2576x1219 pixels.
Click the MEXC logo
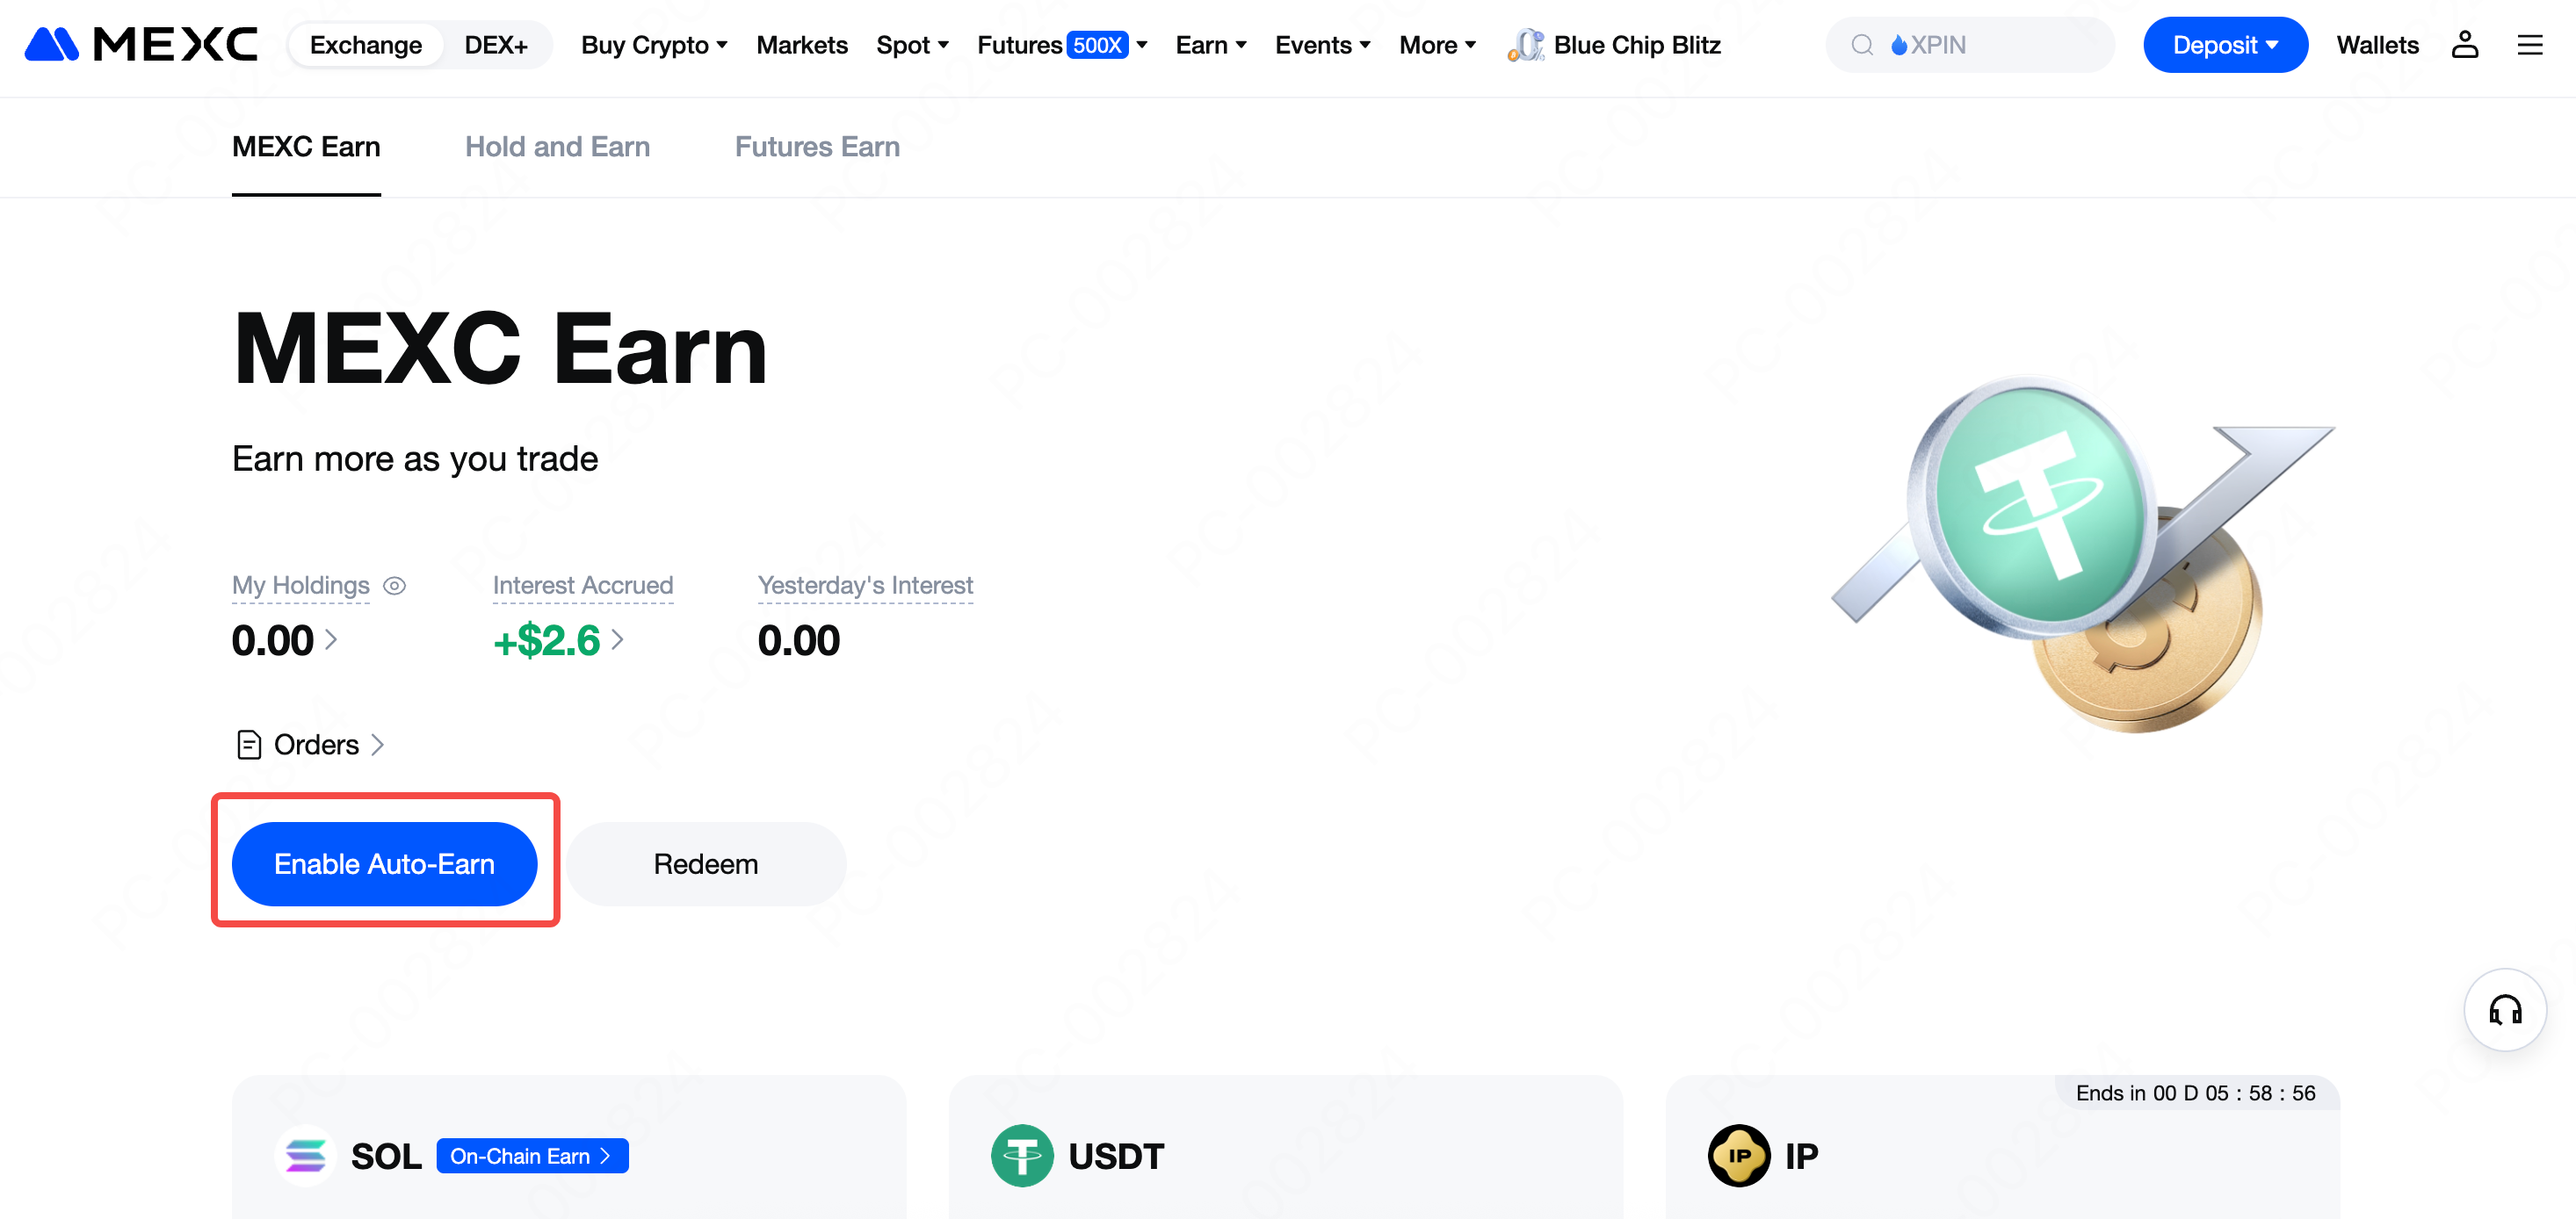click(x=141, y=45)
